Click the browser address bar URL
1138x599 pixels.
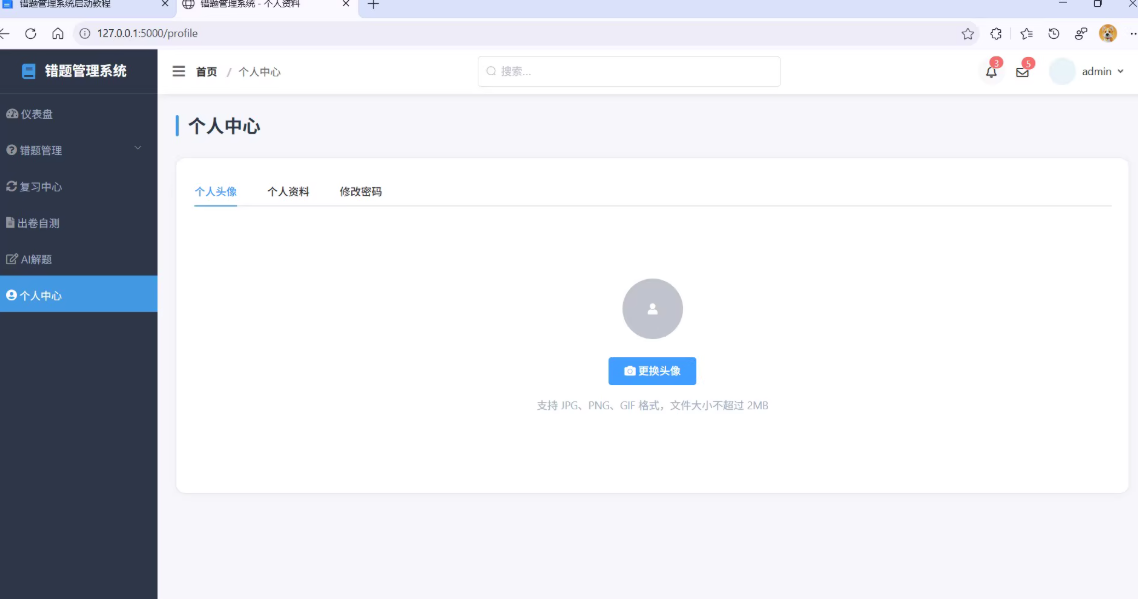pyautogui.click(x=147, y=33)
